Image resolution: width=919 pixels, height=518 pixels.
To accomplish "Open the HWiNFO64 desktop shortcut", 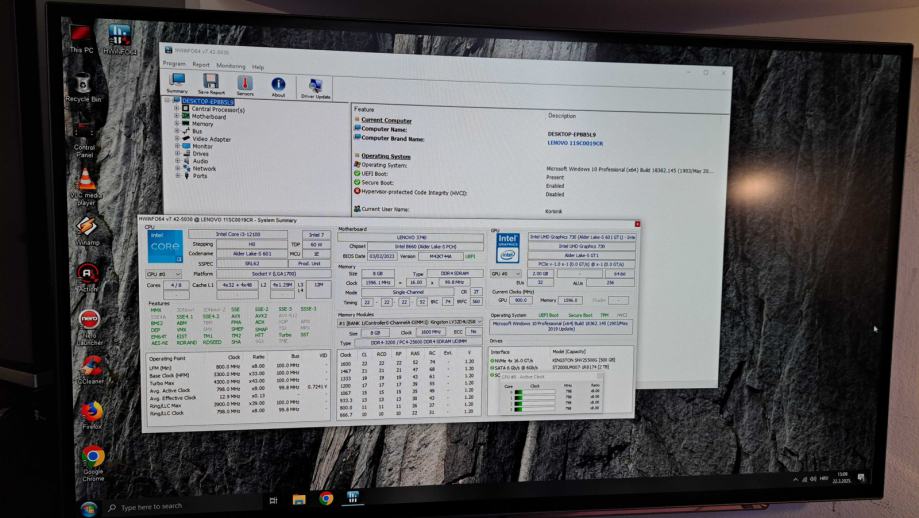I will coord(120,40).
